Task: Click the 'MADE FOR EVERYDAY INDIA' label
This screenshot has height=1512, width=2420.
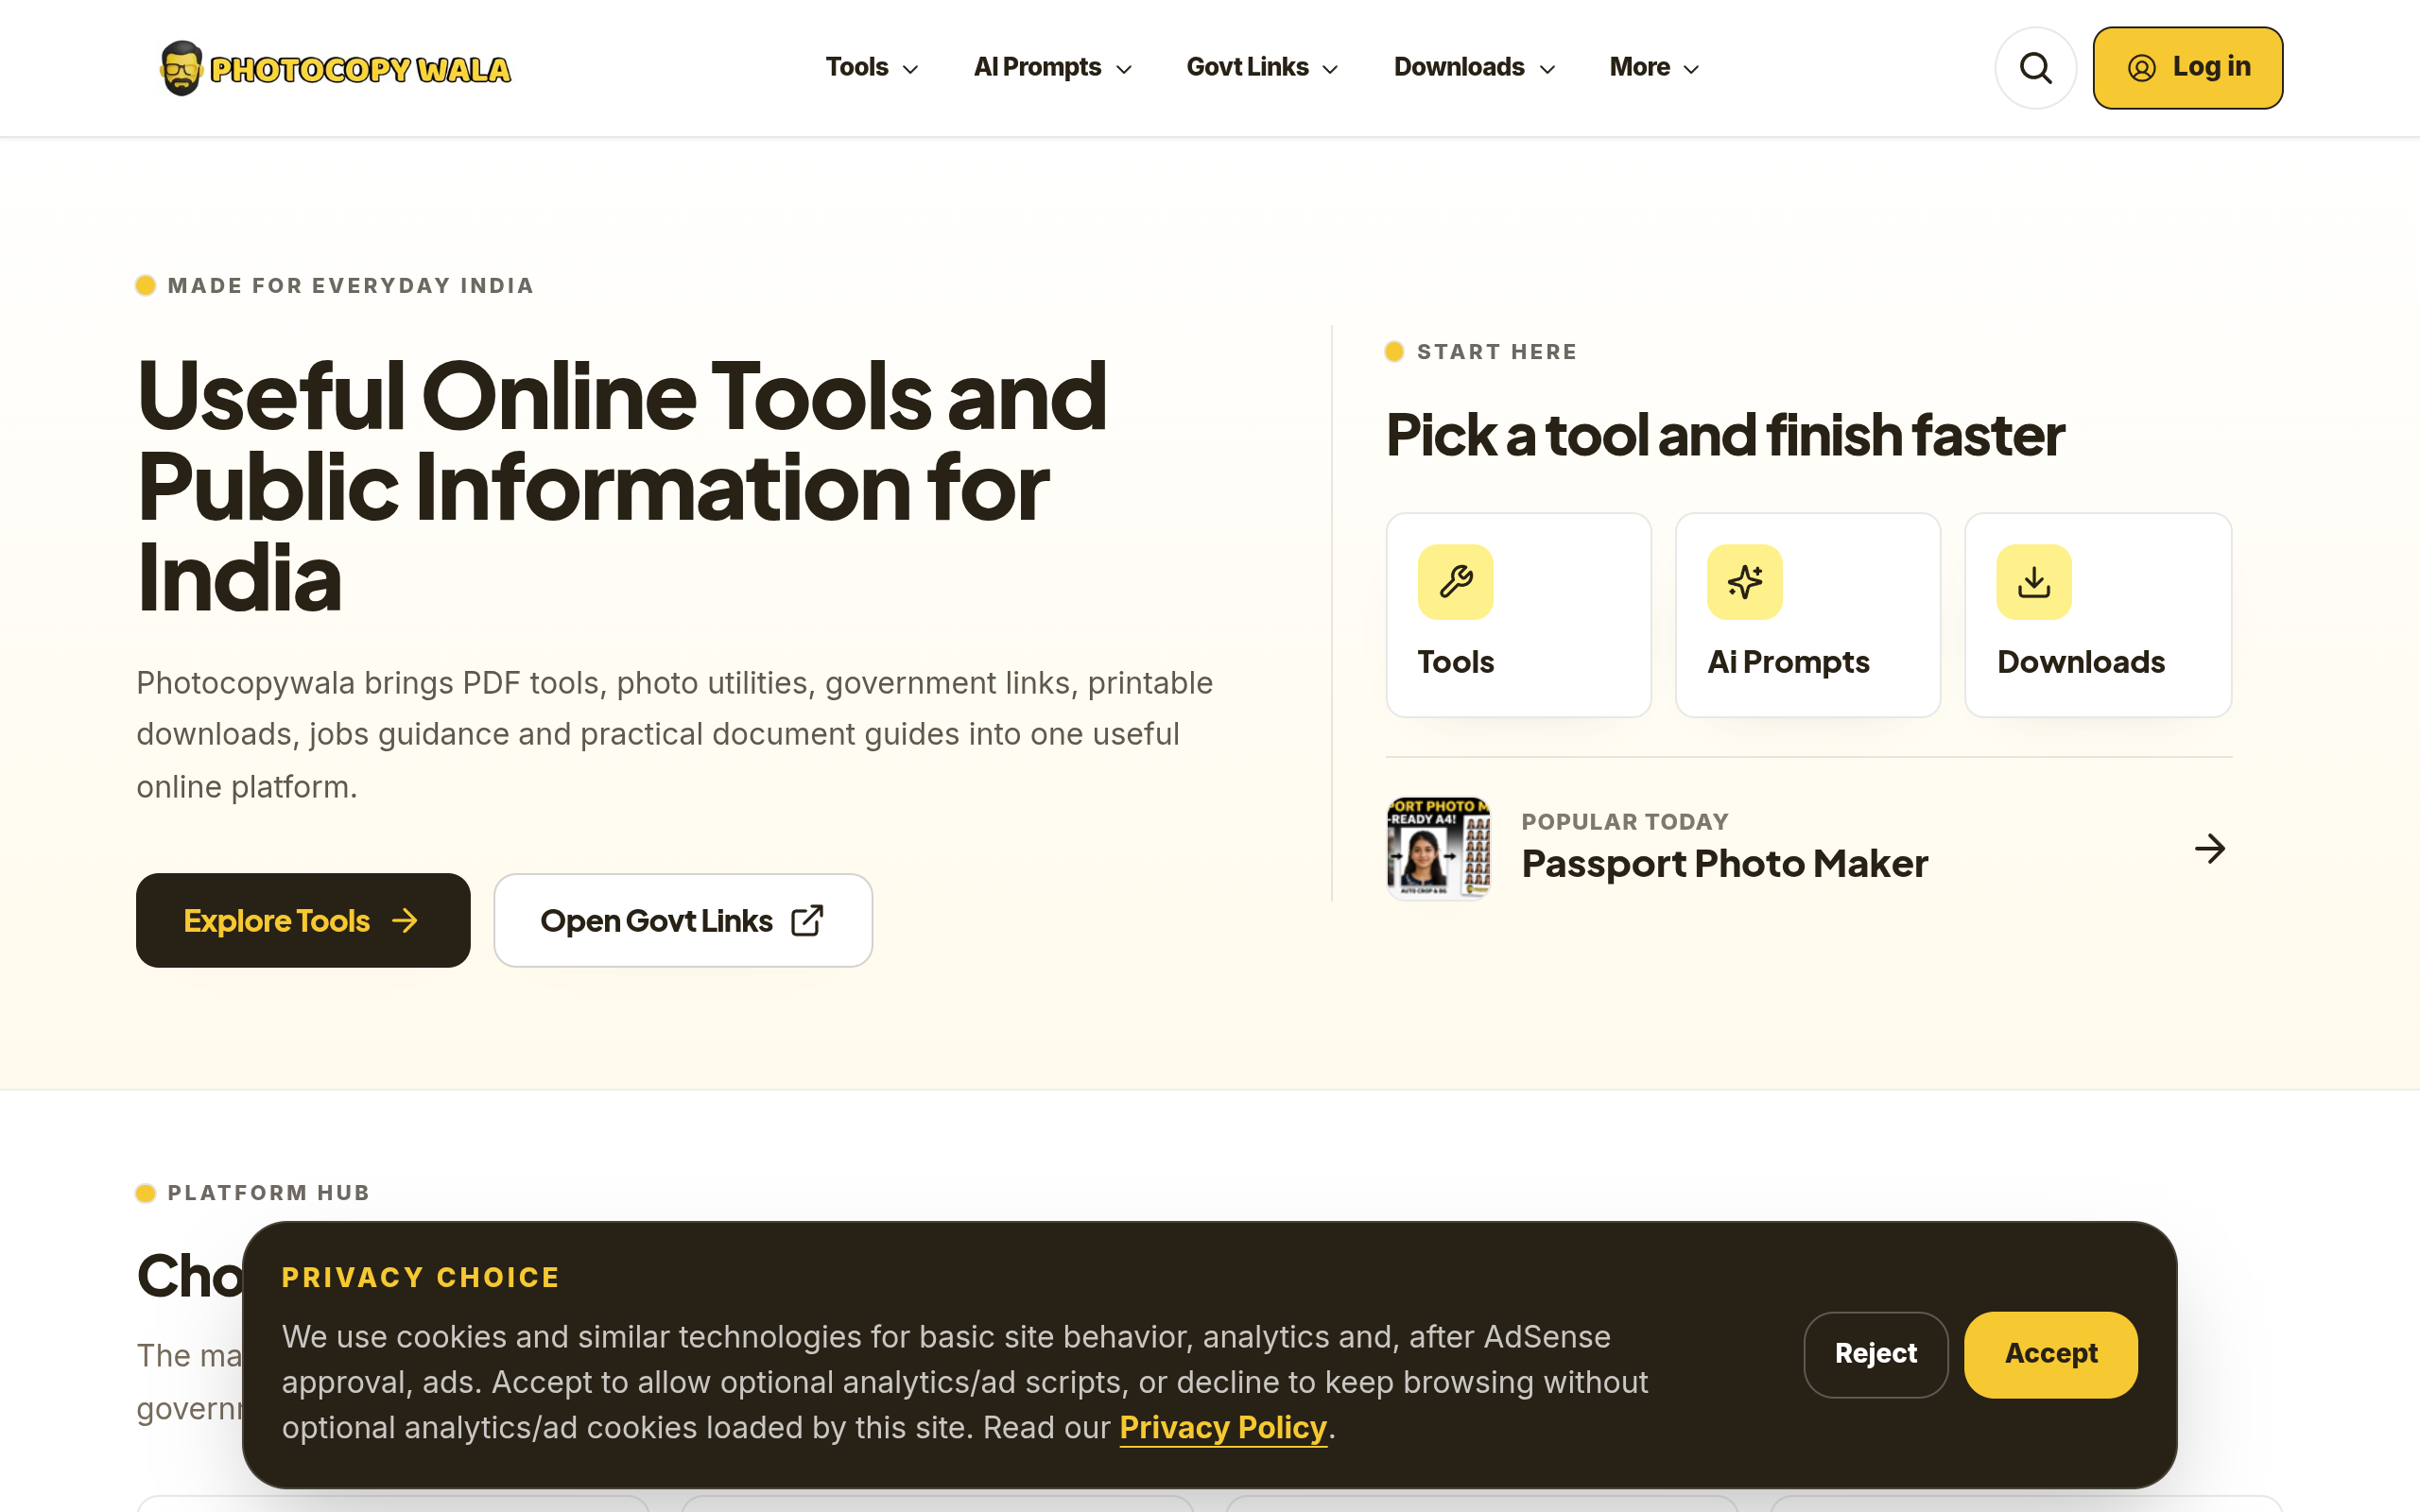Action: click(350, 286)
